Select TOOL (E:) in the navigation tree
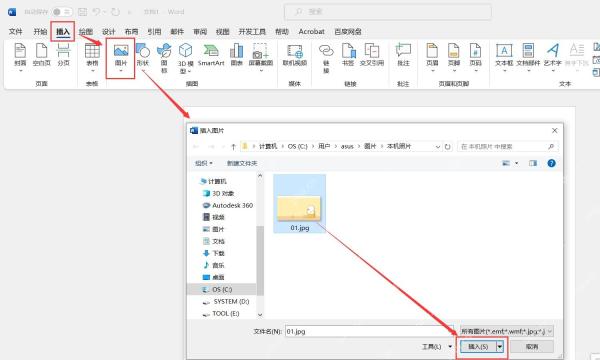 (x=221, y=313)
